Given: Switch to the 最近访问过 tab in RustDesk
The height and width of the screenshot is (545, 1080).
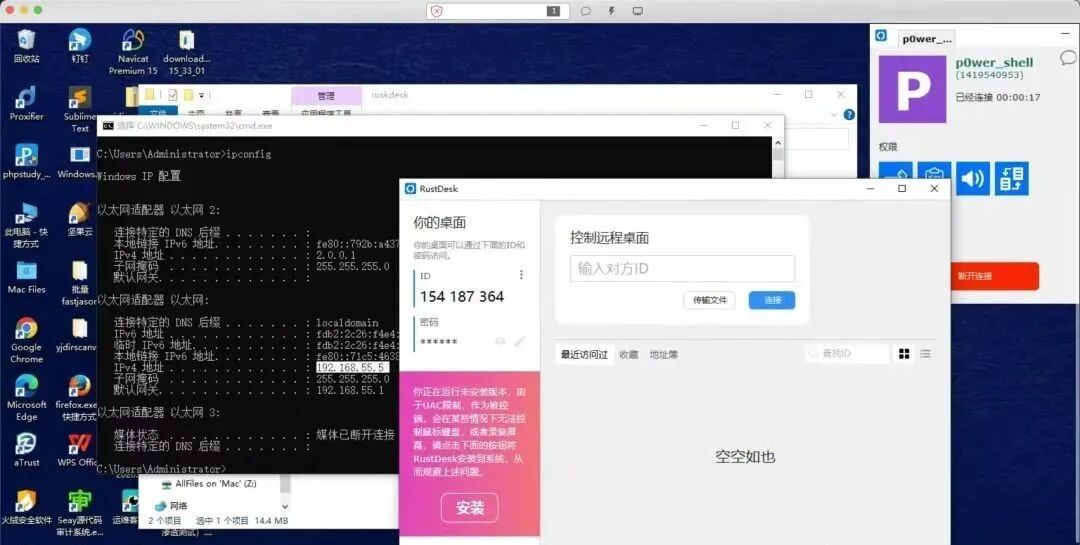Looking at the screenshot, I should (x=584, y=354).
